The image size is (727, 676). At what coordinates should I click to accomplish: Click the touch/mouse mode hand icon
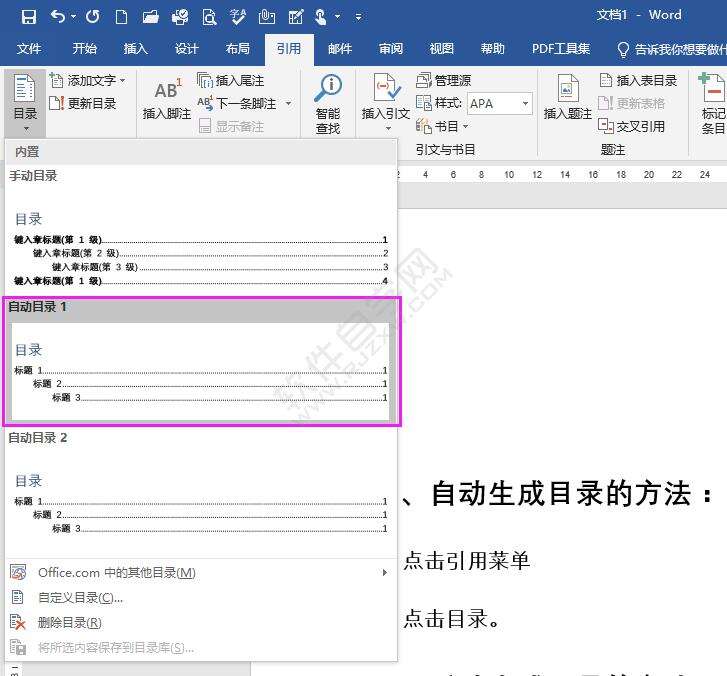click(x=321, y=17)
